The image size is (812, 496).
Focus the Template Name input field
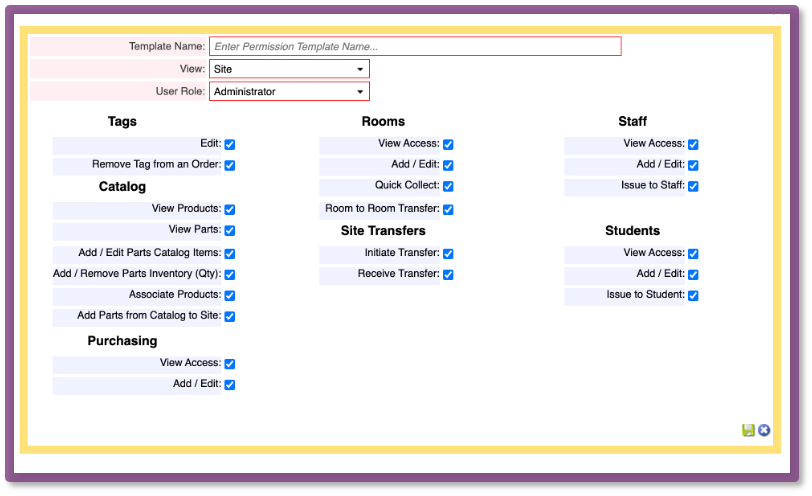[415, 46]
